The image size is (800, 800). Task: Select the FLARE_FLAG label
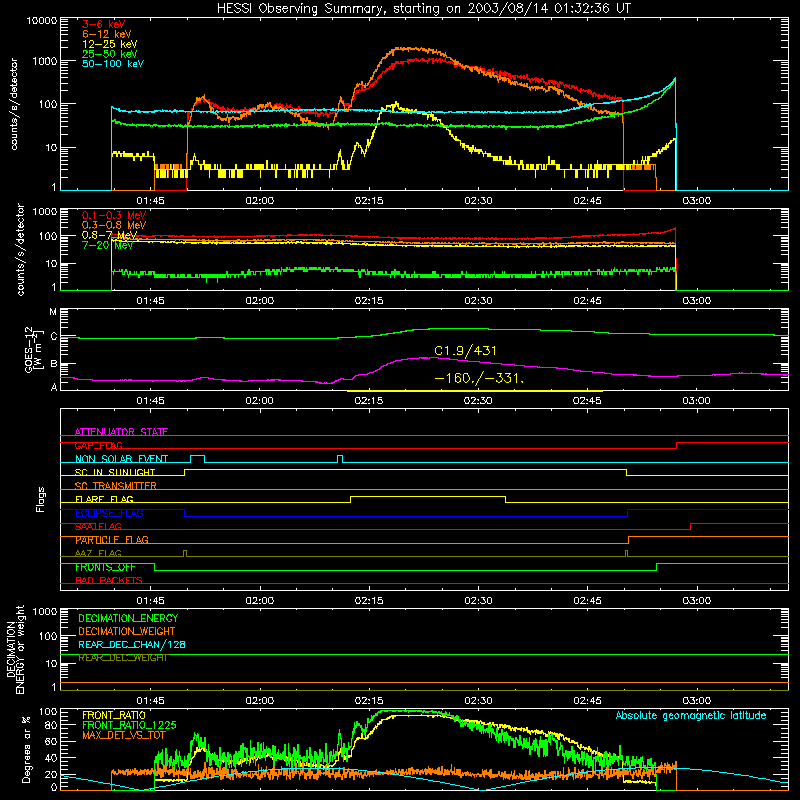[x=104, y=499]
